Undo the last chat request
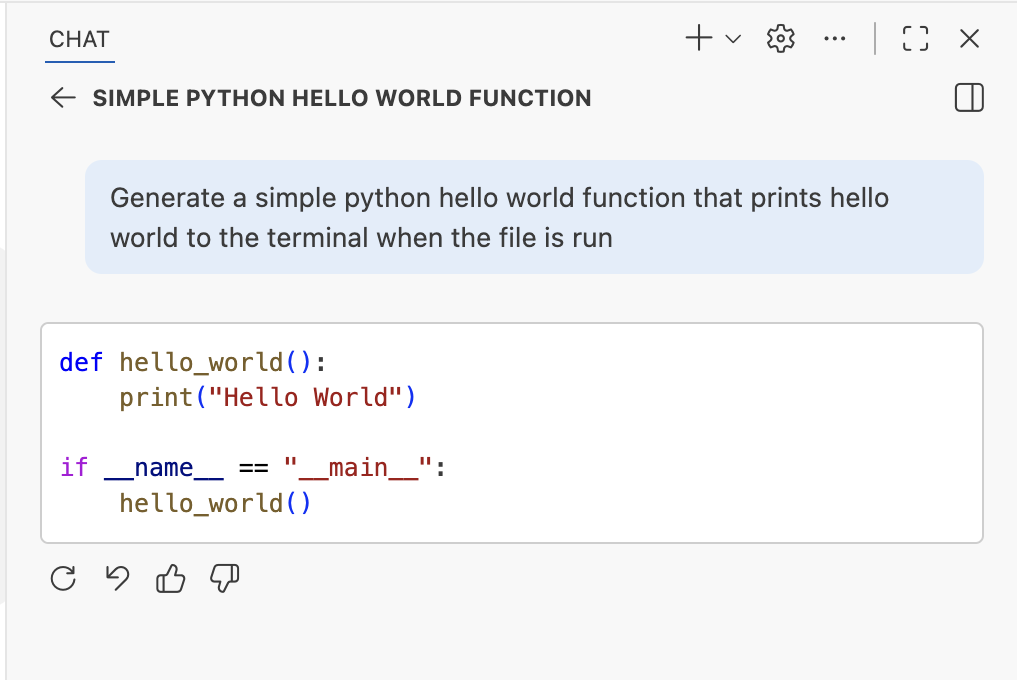Image resolution: width=1017 pixels, height=680 pixels. (116, 578)
